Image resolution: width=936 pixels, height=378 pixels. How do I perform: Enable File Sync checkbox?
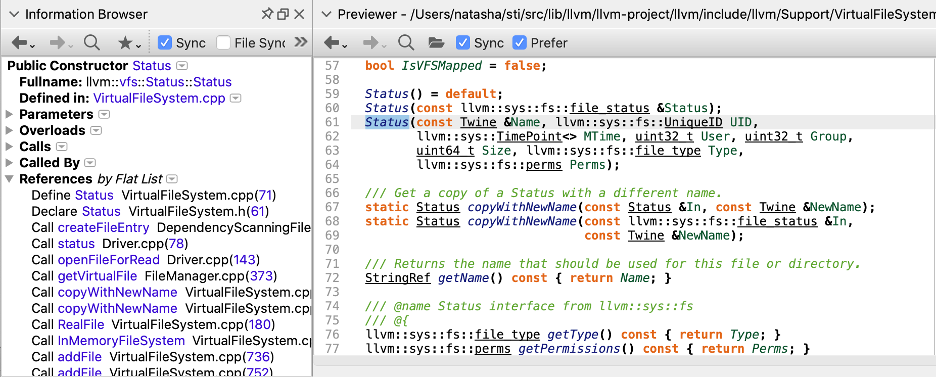(x=223, y=42)
